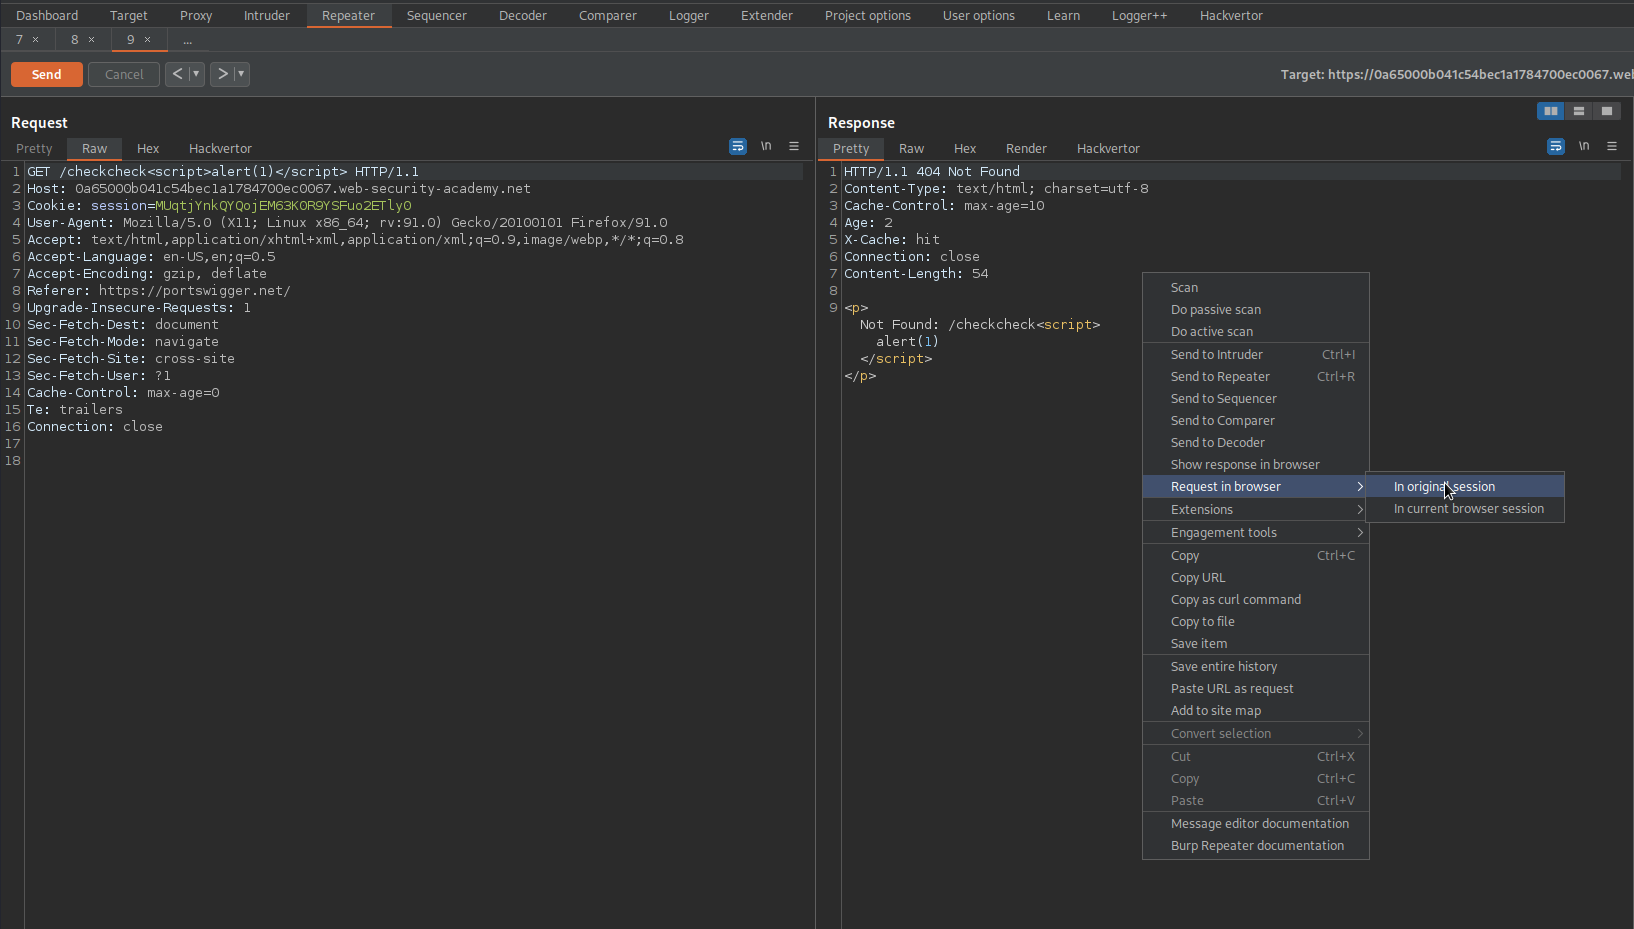Open Burp Repeater documentation entry
The image size is (1634, 929).
[1256, 846]
